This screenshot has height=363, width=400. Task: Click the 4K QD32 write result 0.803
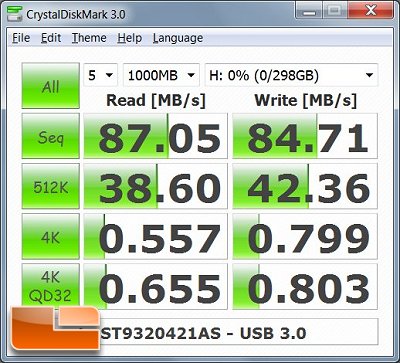pos(305,287)
